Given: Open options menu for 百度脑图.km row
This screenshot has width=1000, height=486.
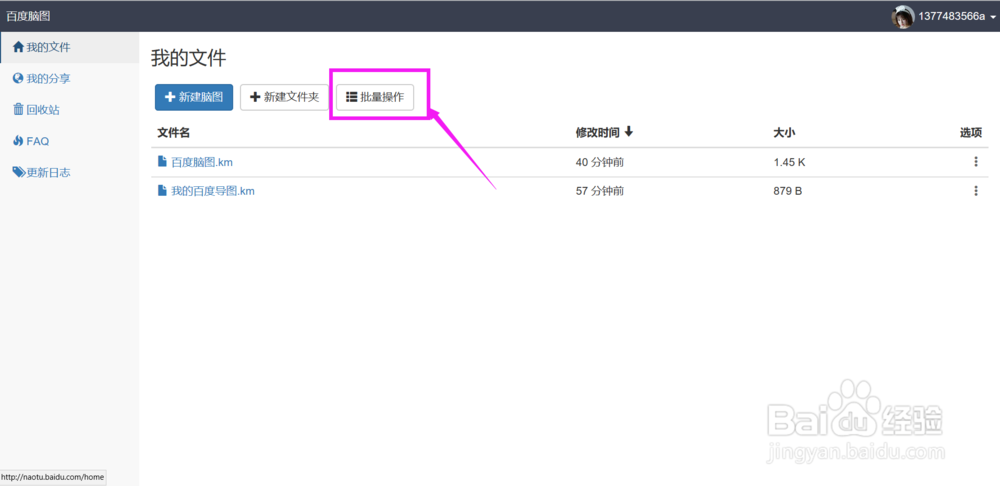Looking at the screenshot, I should click(x=976, y=162).
